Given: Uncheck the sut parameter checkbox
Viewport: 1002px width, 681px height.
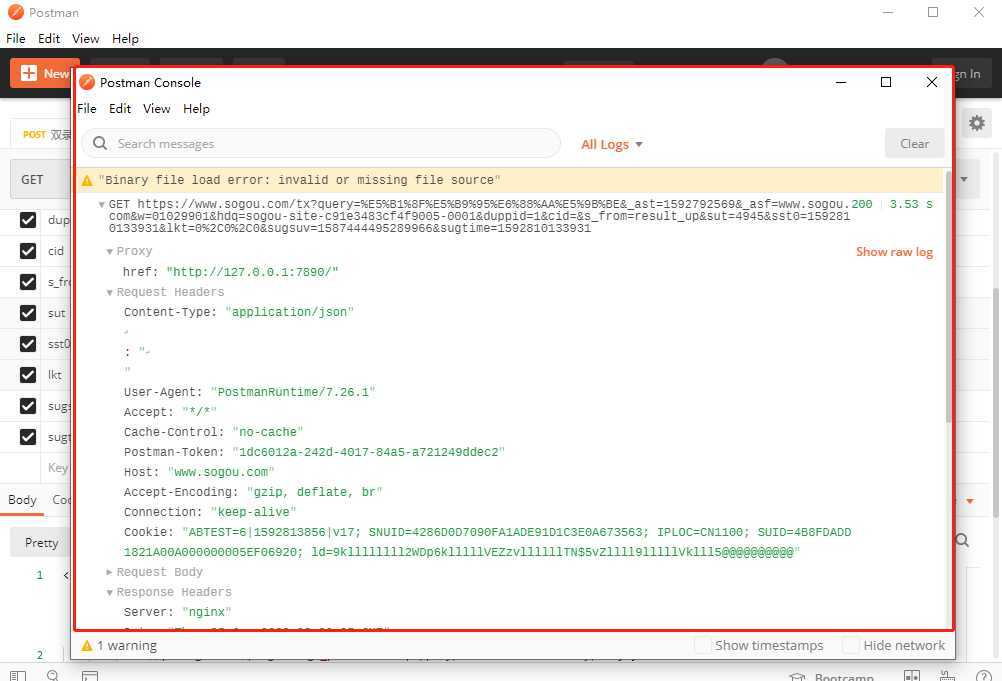Looking at the screenshot, I should (28, 313).
